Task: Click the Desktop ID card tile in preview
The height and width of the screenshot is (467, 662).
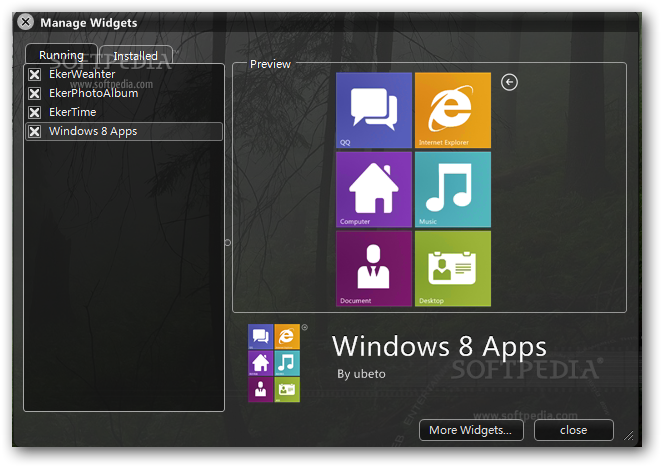Action: (453, 269)
